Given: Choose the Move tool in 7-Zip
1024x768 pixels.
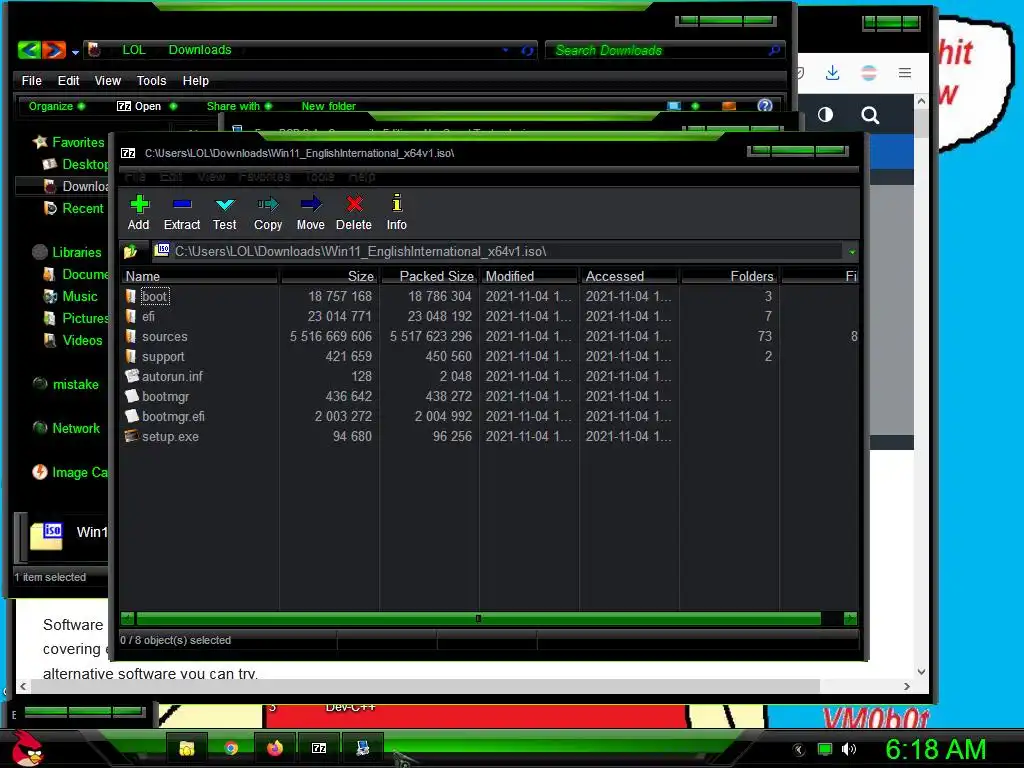Looking at the screenshot, I should [310, 213].
